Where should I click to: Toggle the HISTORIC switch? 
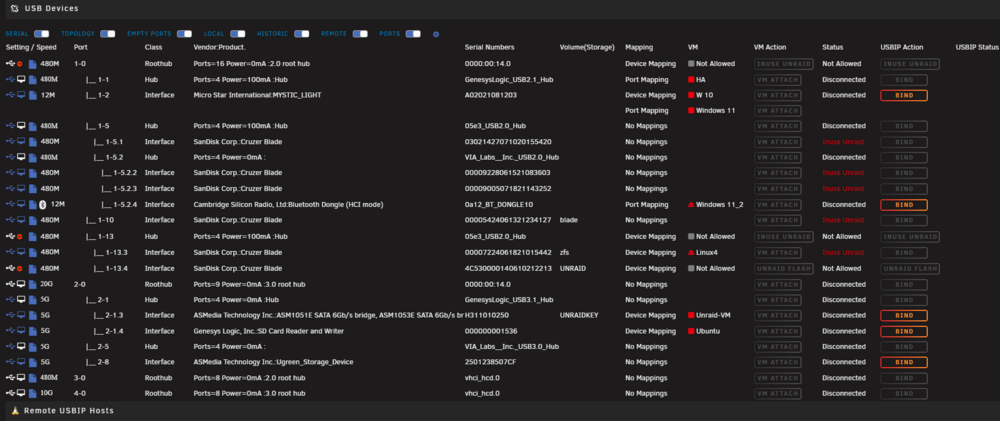[302, 34]
